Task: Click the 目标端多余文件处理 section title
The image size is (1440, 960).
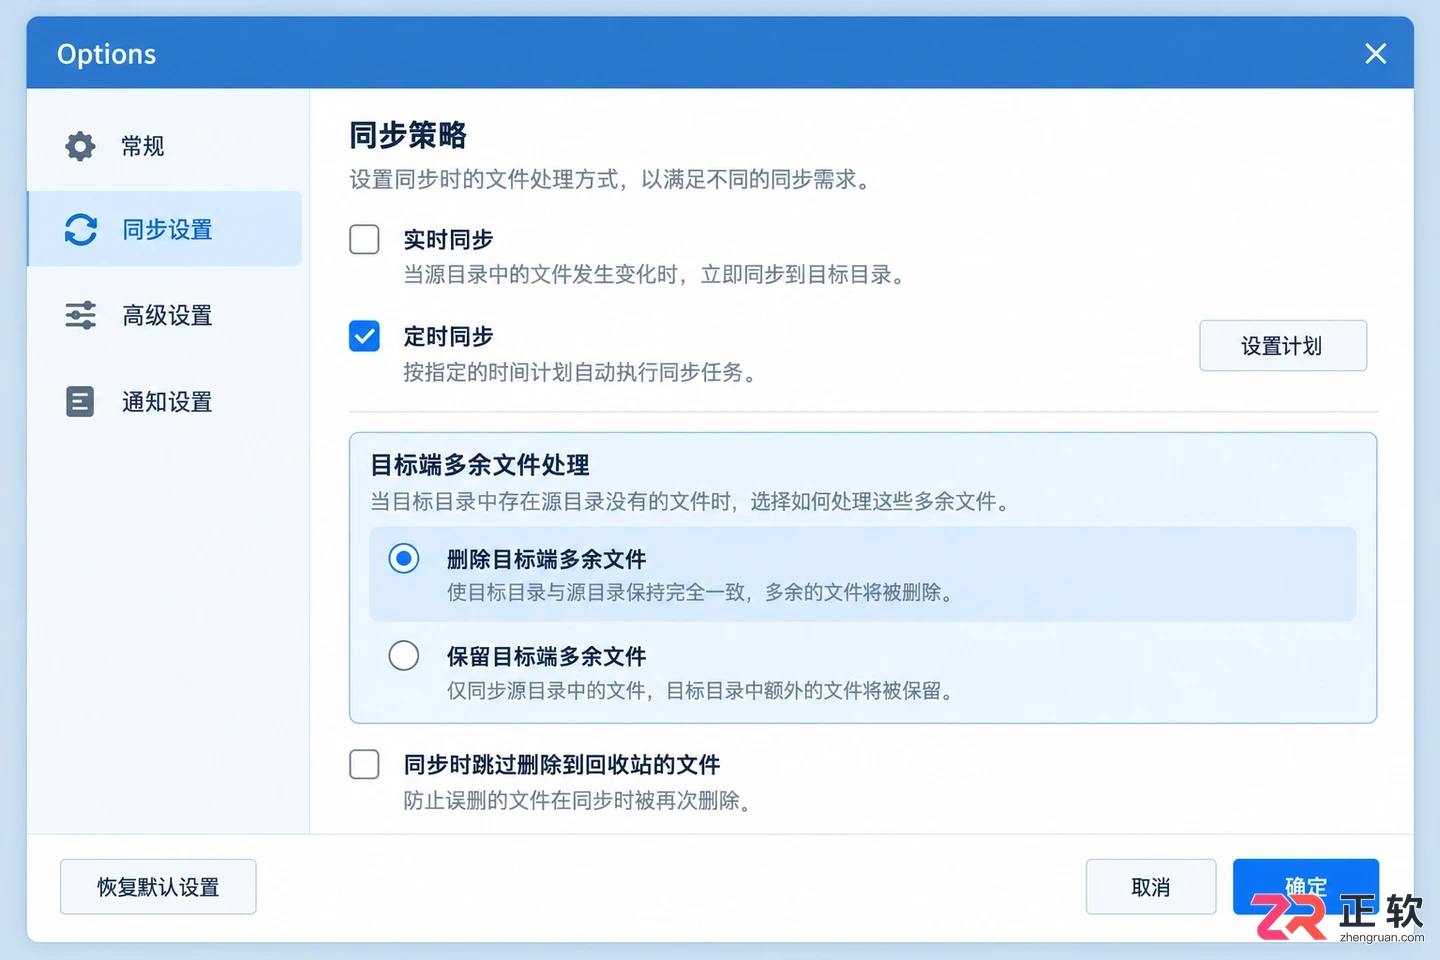Action: tap(480, 465)
